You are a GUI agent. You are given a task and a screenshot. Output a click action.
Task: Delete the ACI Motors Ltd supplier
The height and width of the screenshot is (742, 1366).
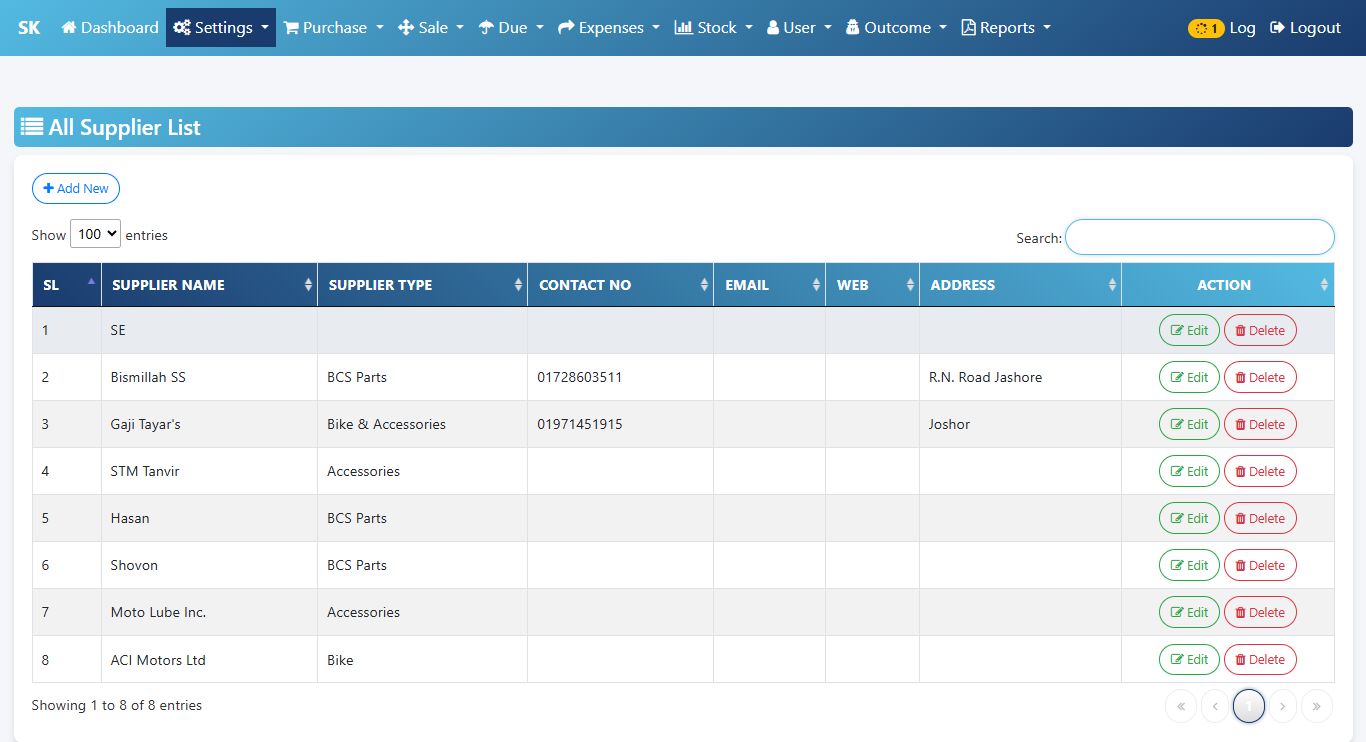(1259, 659)
